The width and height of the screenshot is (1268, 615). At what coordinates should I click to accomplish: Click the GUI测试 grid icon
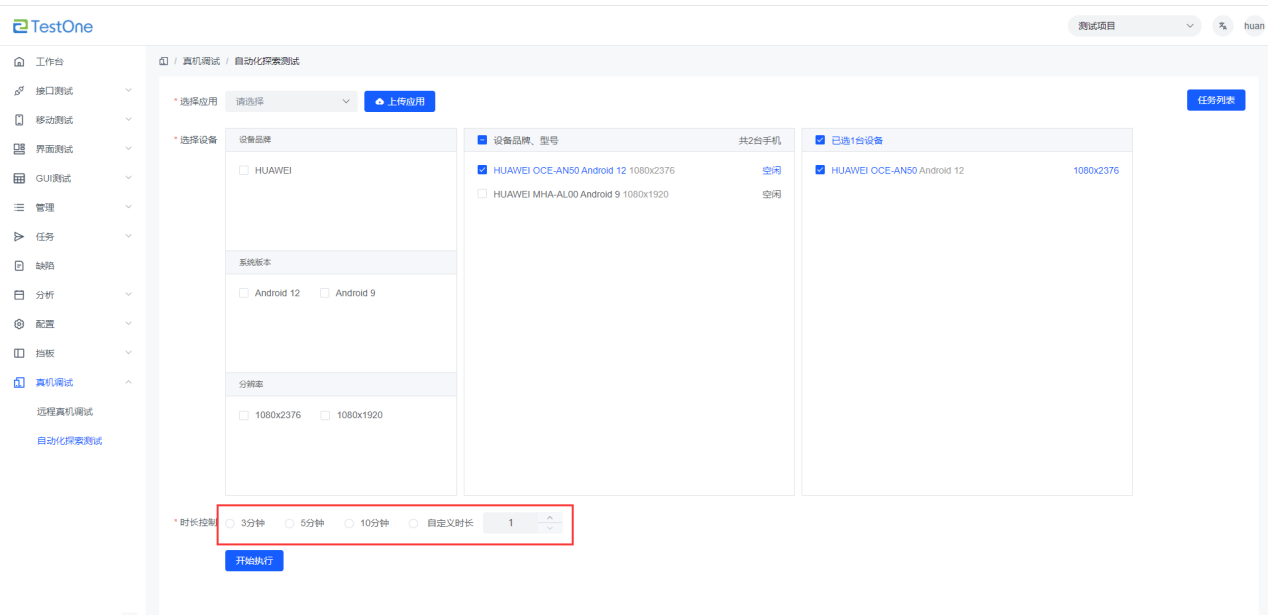pos(19,178)
